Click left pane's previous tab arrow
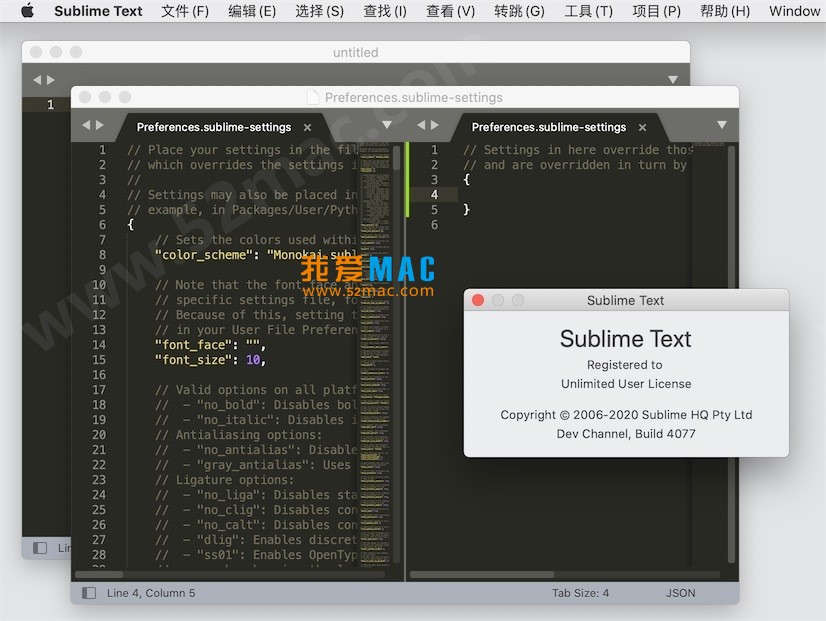The height and width of the screenshot is (621, 826). pyautogui.click(x=86, y=125)
